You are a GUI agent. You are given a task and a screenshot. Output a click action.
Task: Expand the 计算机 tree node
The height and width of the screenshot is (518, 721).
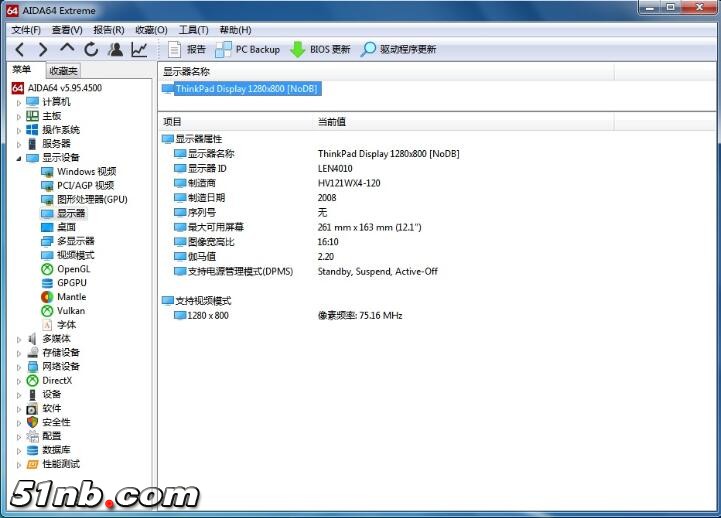(18, 102)
